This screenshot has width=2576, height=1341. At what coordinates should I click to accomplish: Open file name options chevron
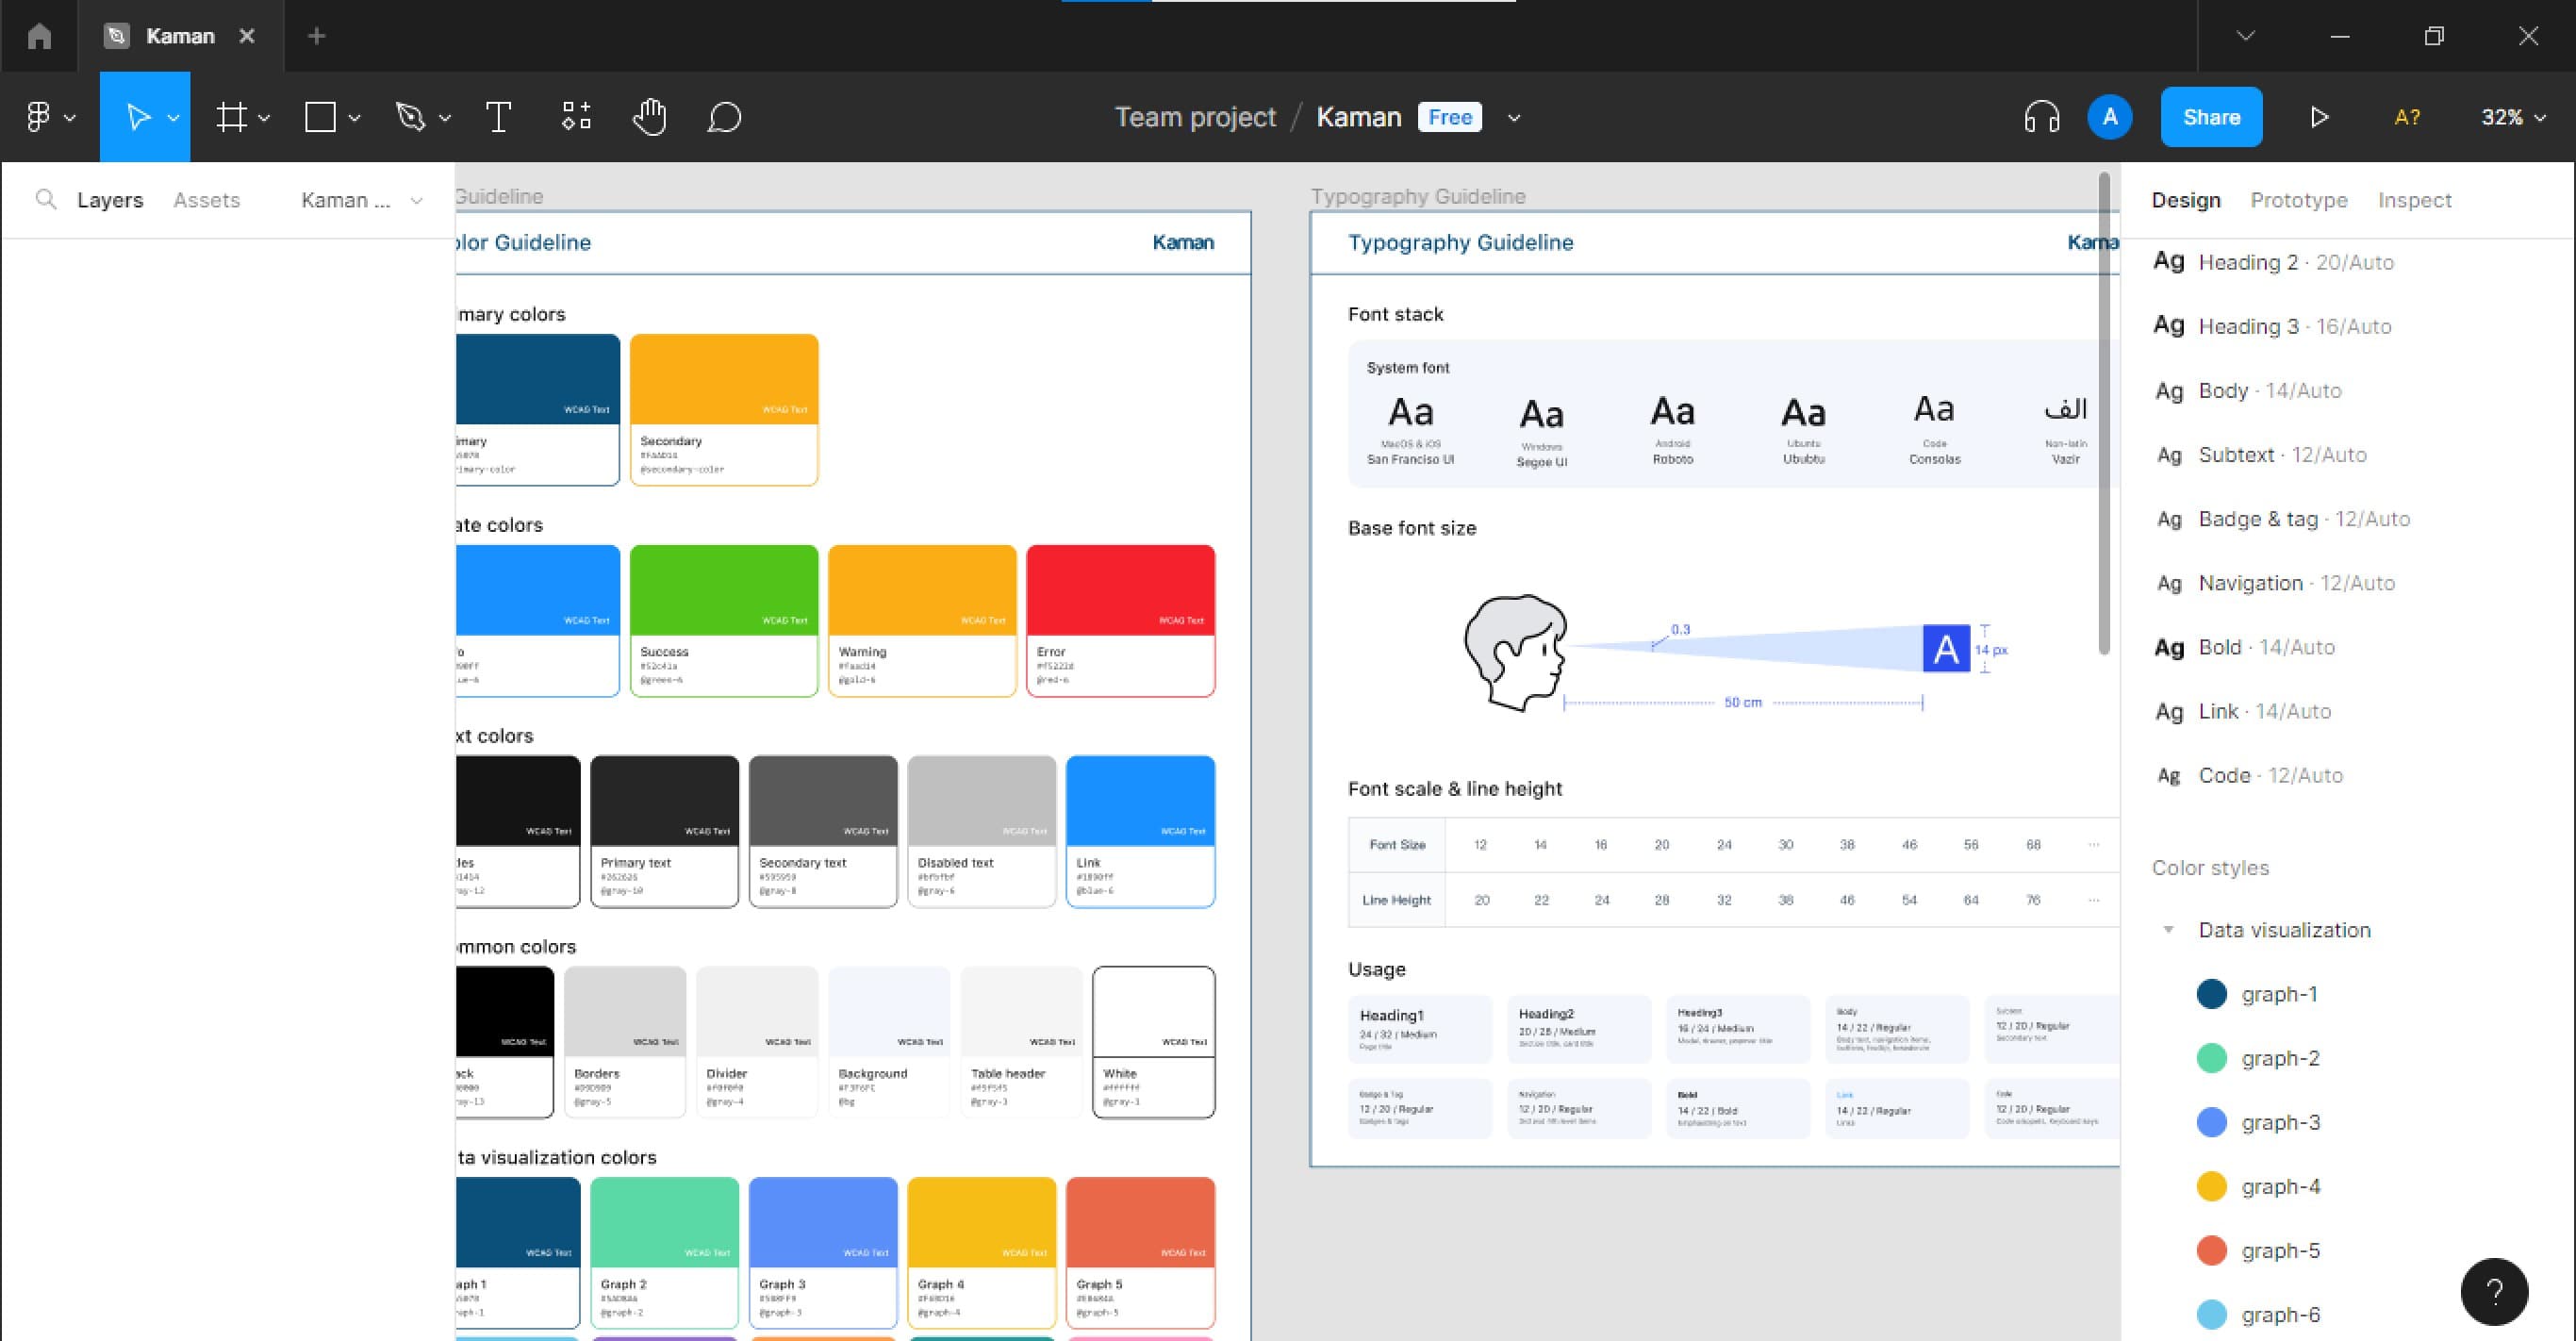pyautogui.click(x=1514, y=118)
